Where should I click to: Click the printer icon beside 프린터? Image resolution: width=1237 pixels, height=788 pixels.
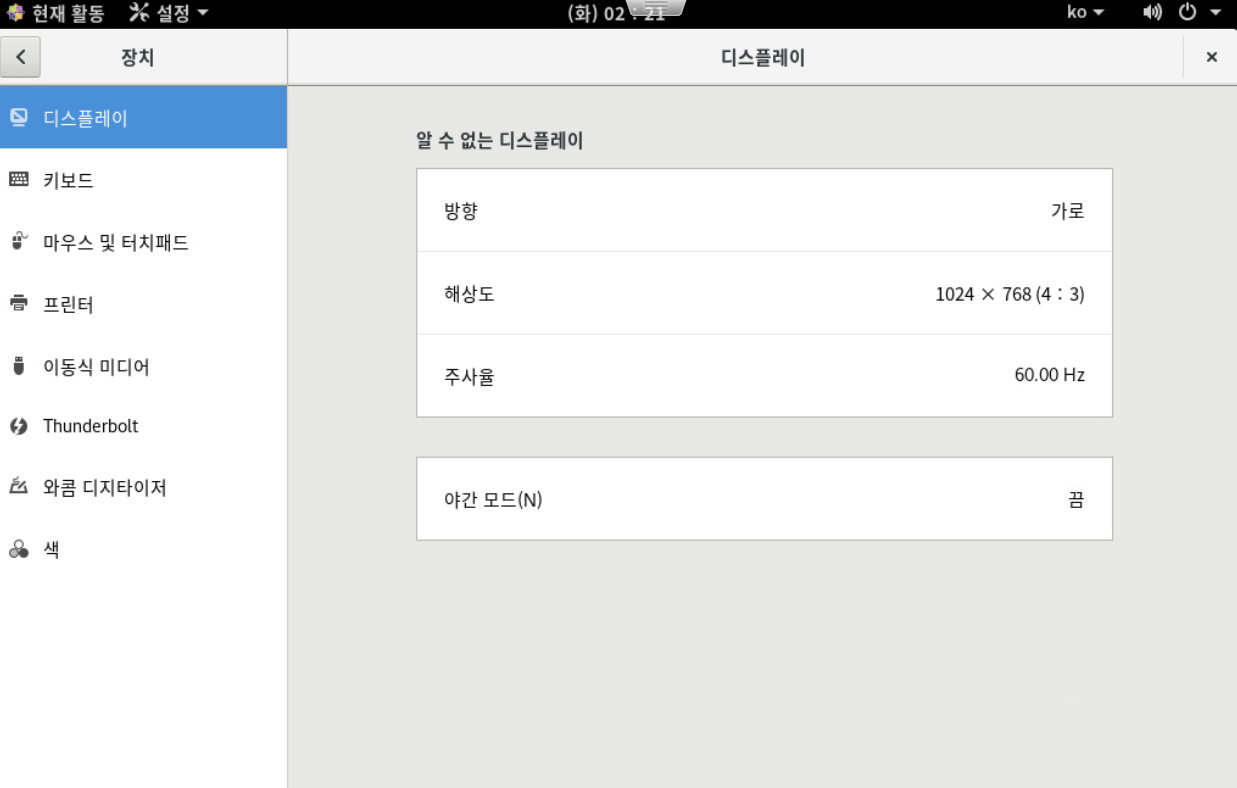tap(19, 304)
